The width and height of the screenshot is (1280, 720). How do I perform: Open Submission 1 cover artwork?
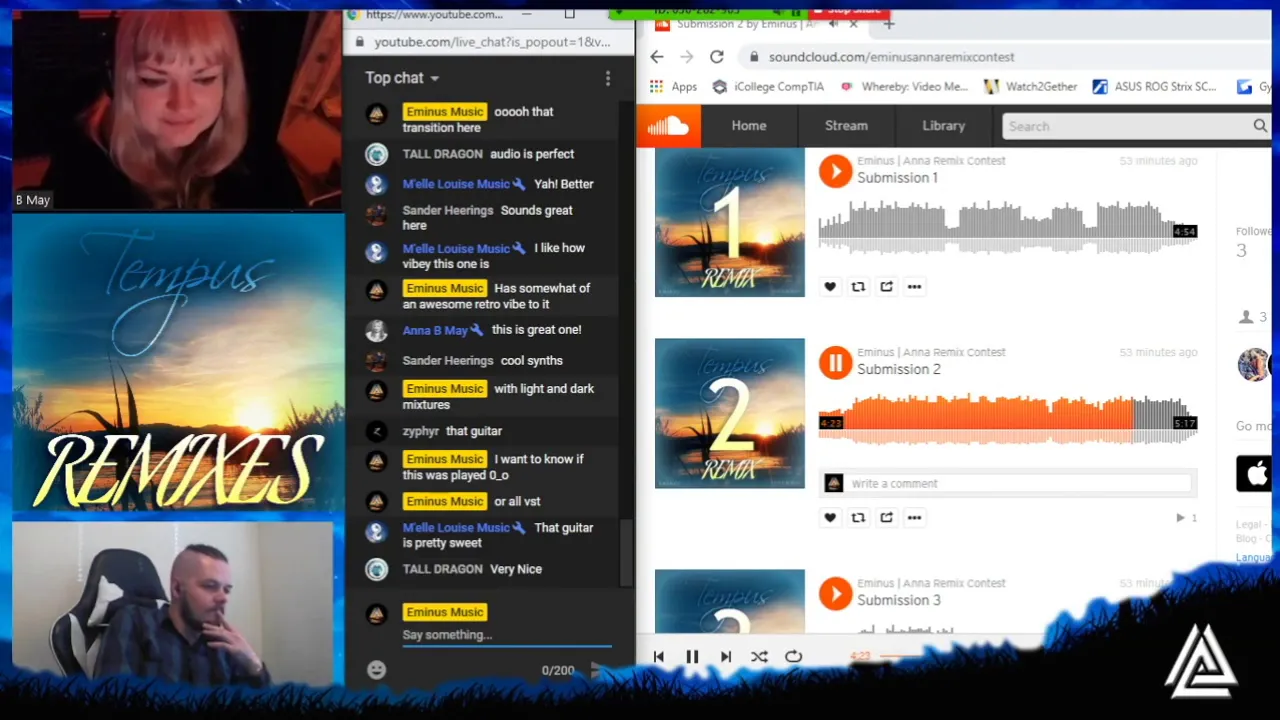(x=730, y=222)
